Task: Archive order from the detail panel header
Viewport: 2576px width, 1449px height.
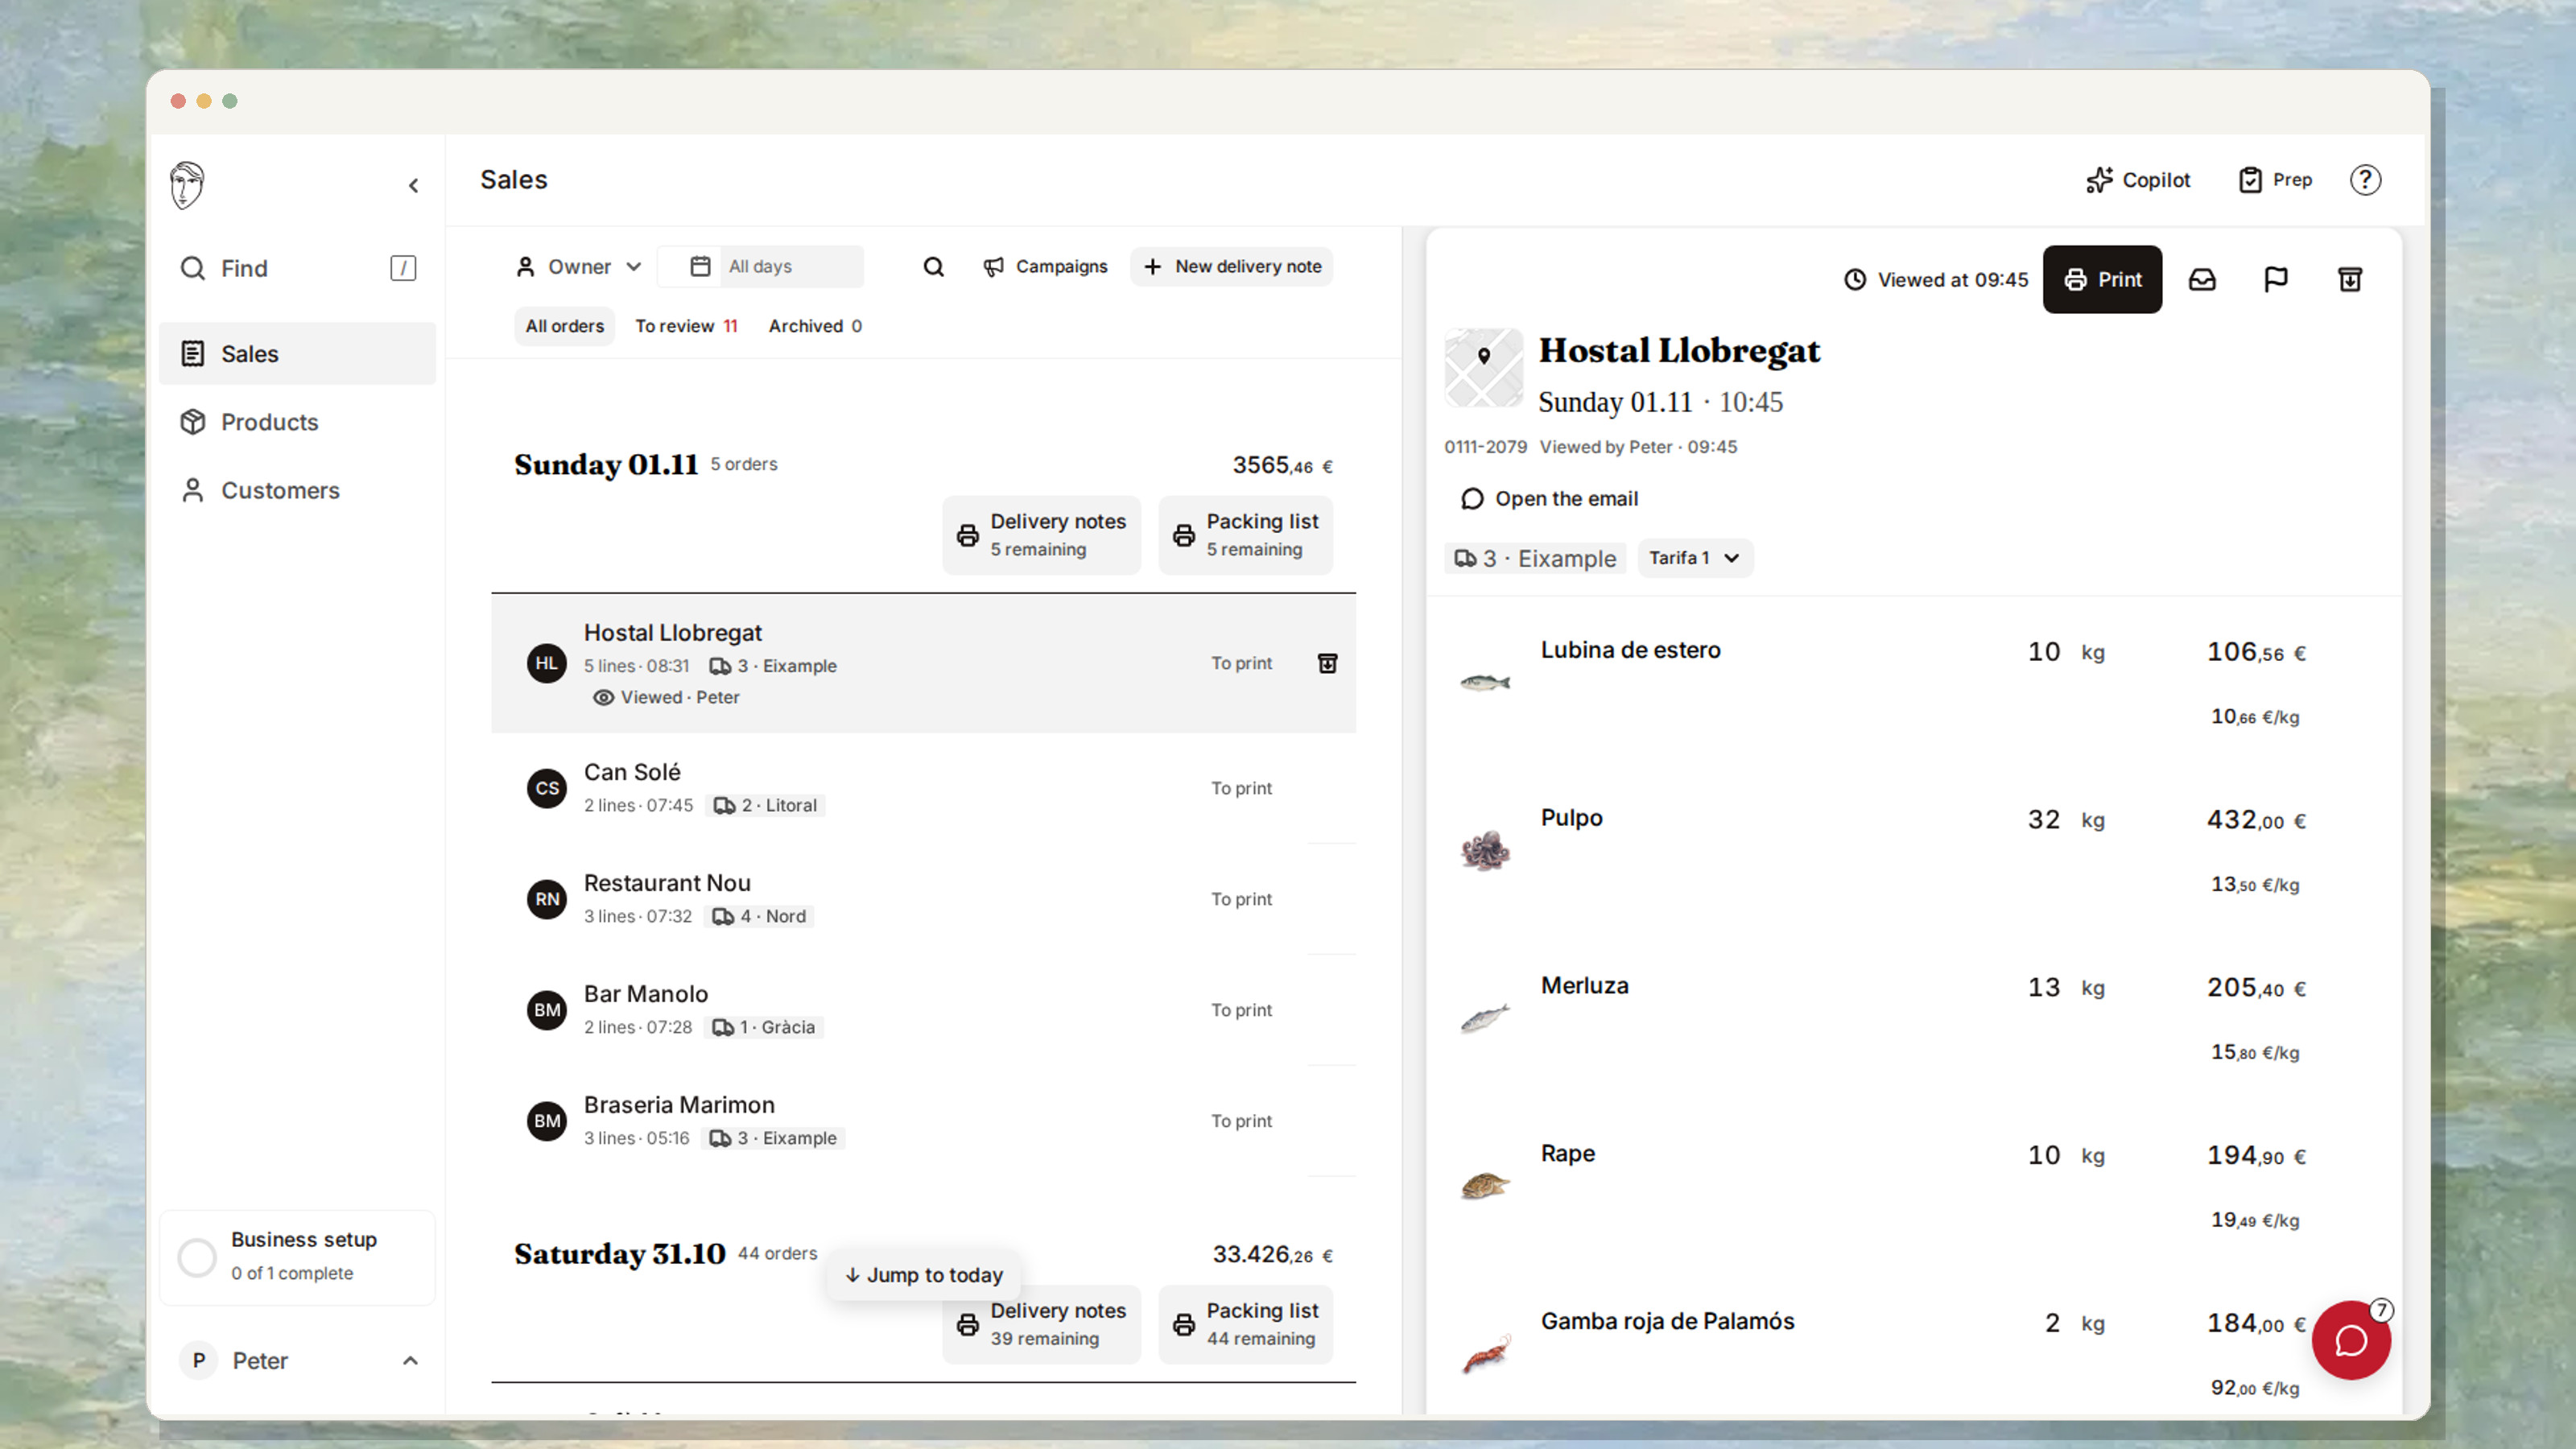Action: pos(2350,280)
